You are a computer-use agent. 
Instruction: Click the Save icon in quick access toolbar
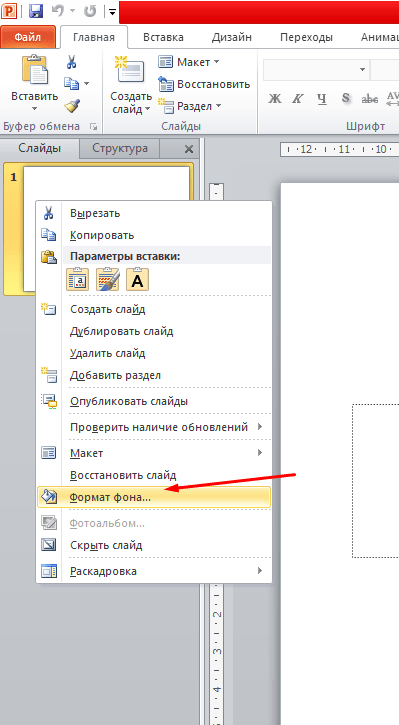click(x=36, y=11)
